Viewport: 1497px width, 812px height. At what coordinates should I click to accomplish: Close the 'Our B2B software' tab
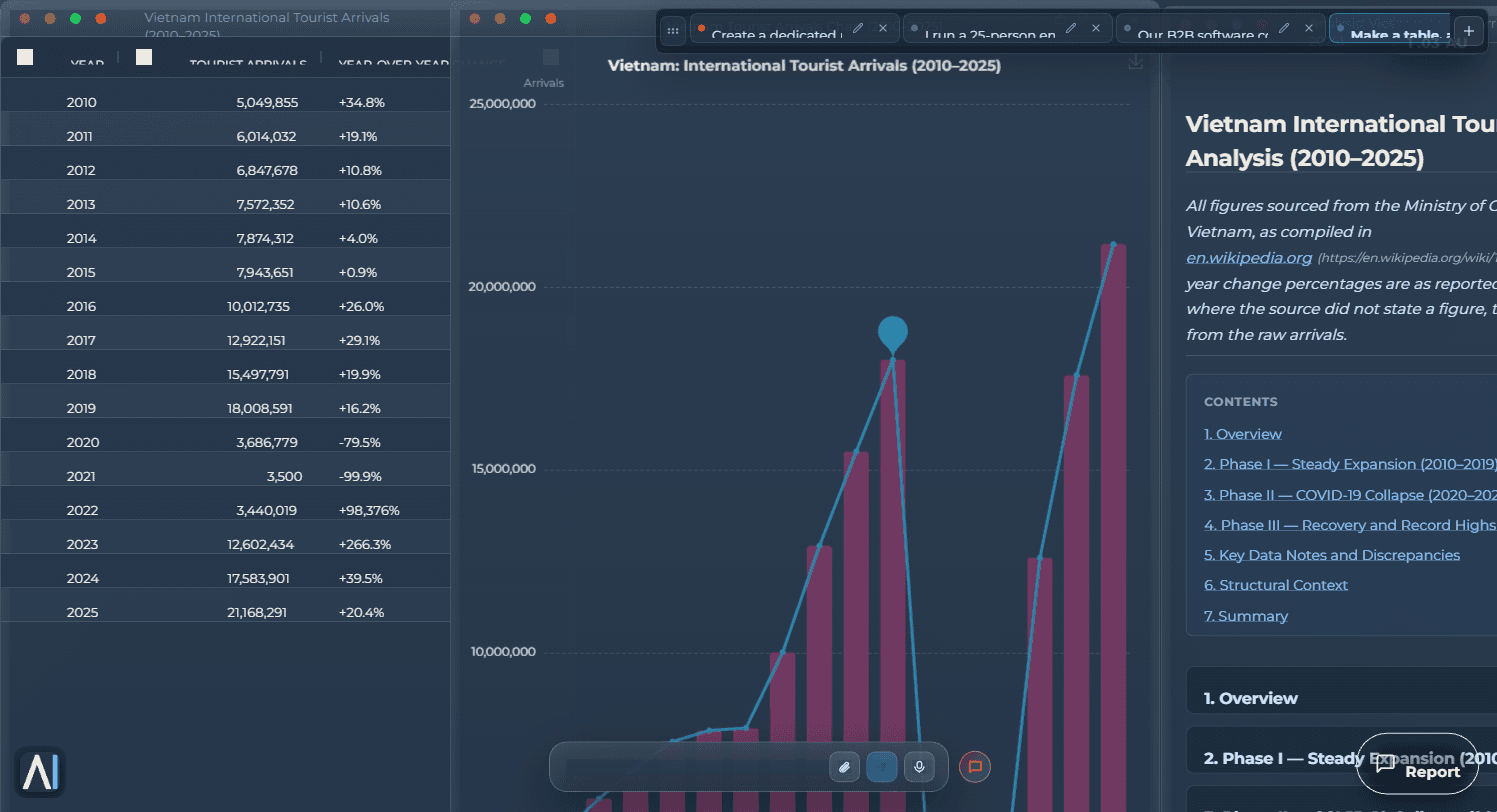click(x=1309, y=28)
